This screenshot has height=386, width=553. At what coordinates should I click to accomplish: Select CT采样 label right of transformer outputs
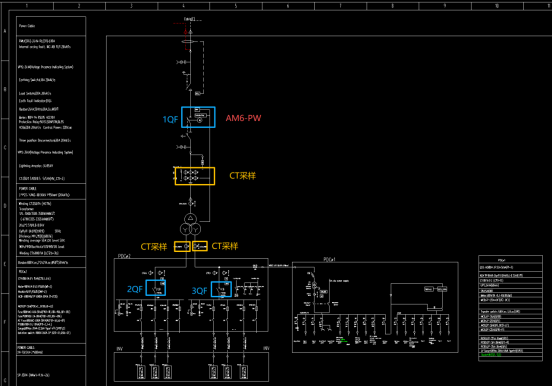pyautogui.click(x=225, y=246)
